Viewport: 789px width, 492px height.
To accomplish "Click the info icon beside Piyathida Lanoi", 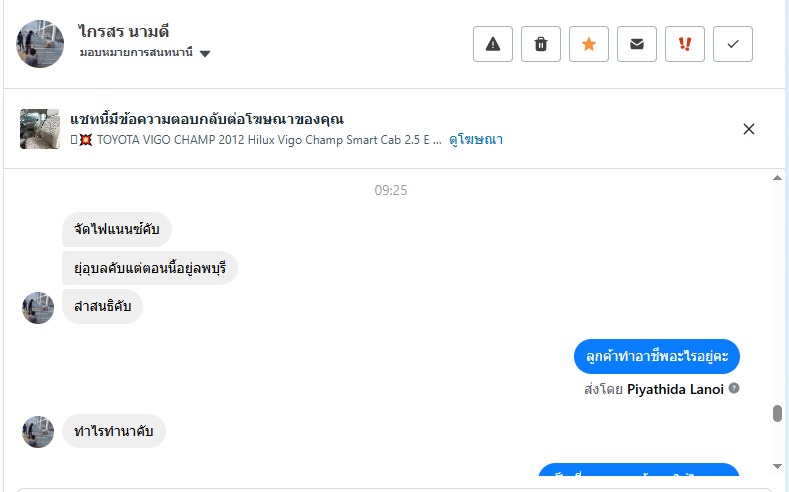I will pos(735,388).
